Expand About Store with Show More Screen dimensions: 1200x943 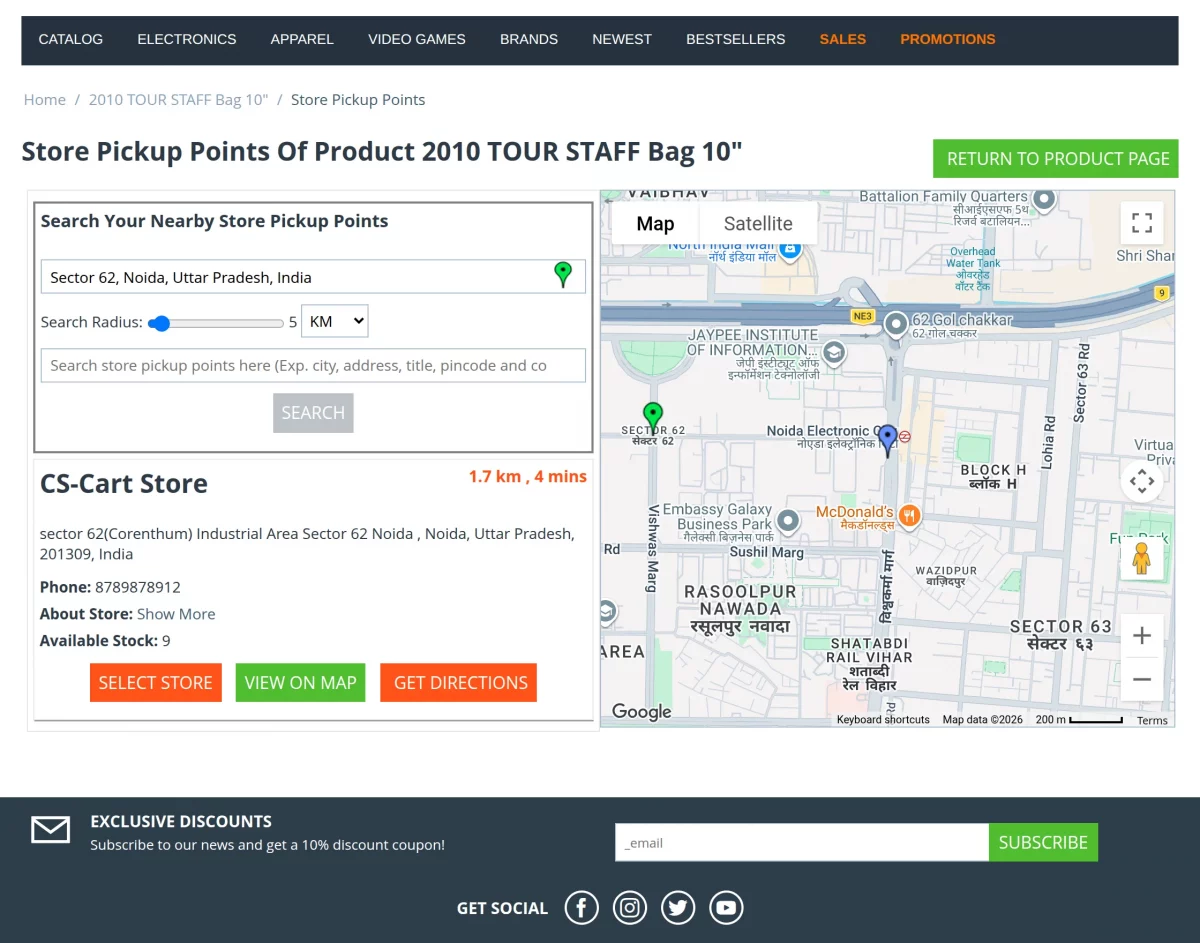176,614
